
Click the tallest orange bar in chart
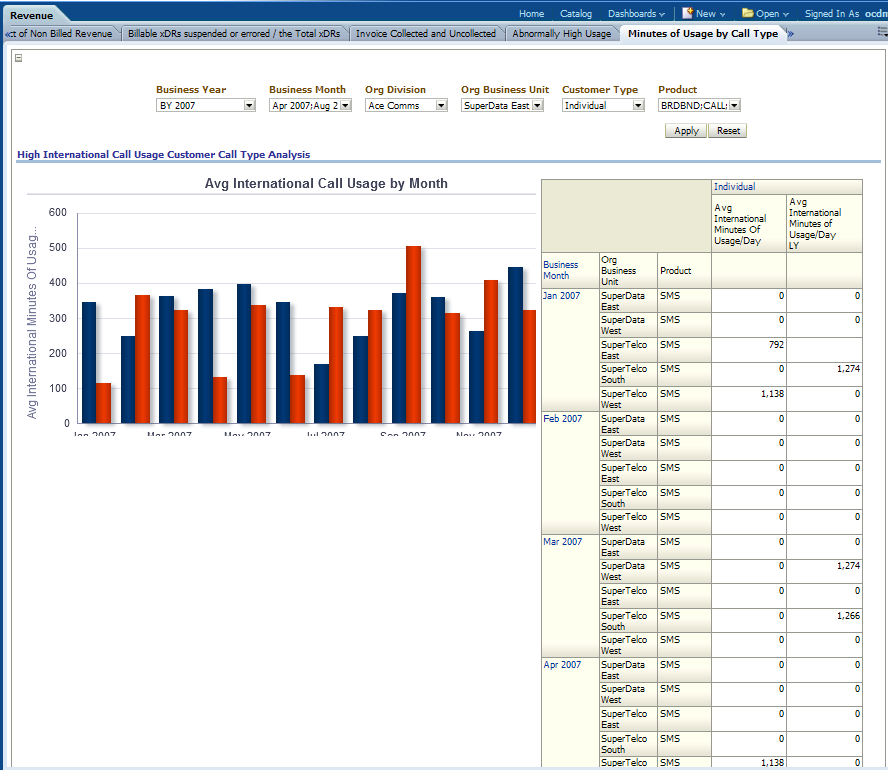(x=413, y=334)
